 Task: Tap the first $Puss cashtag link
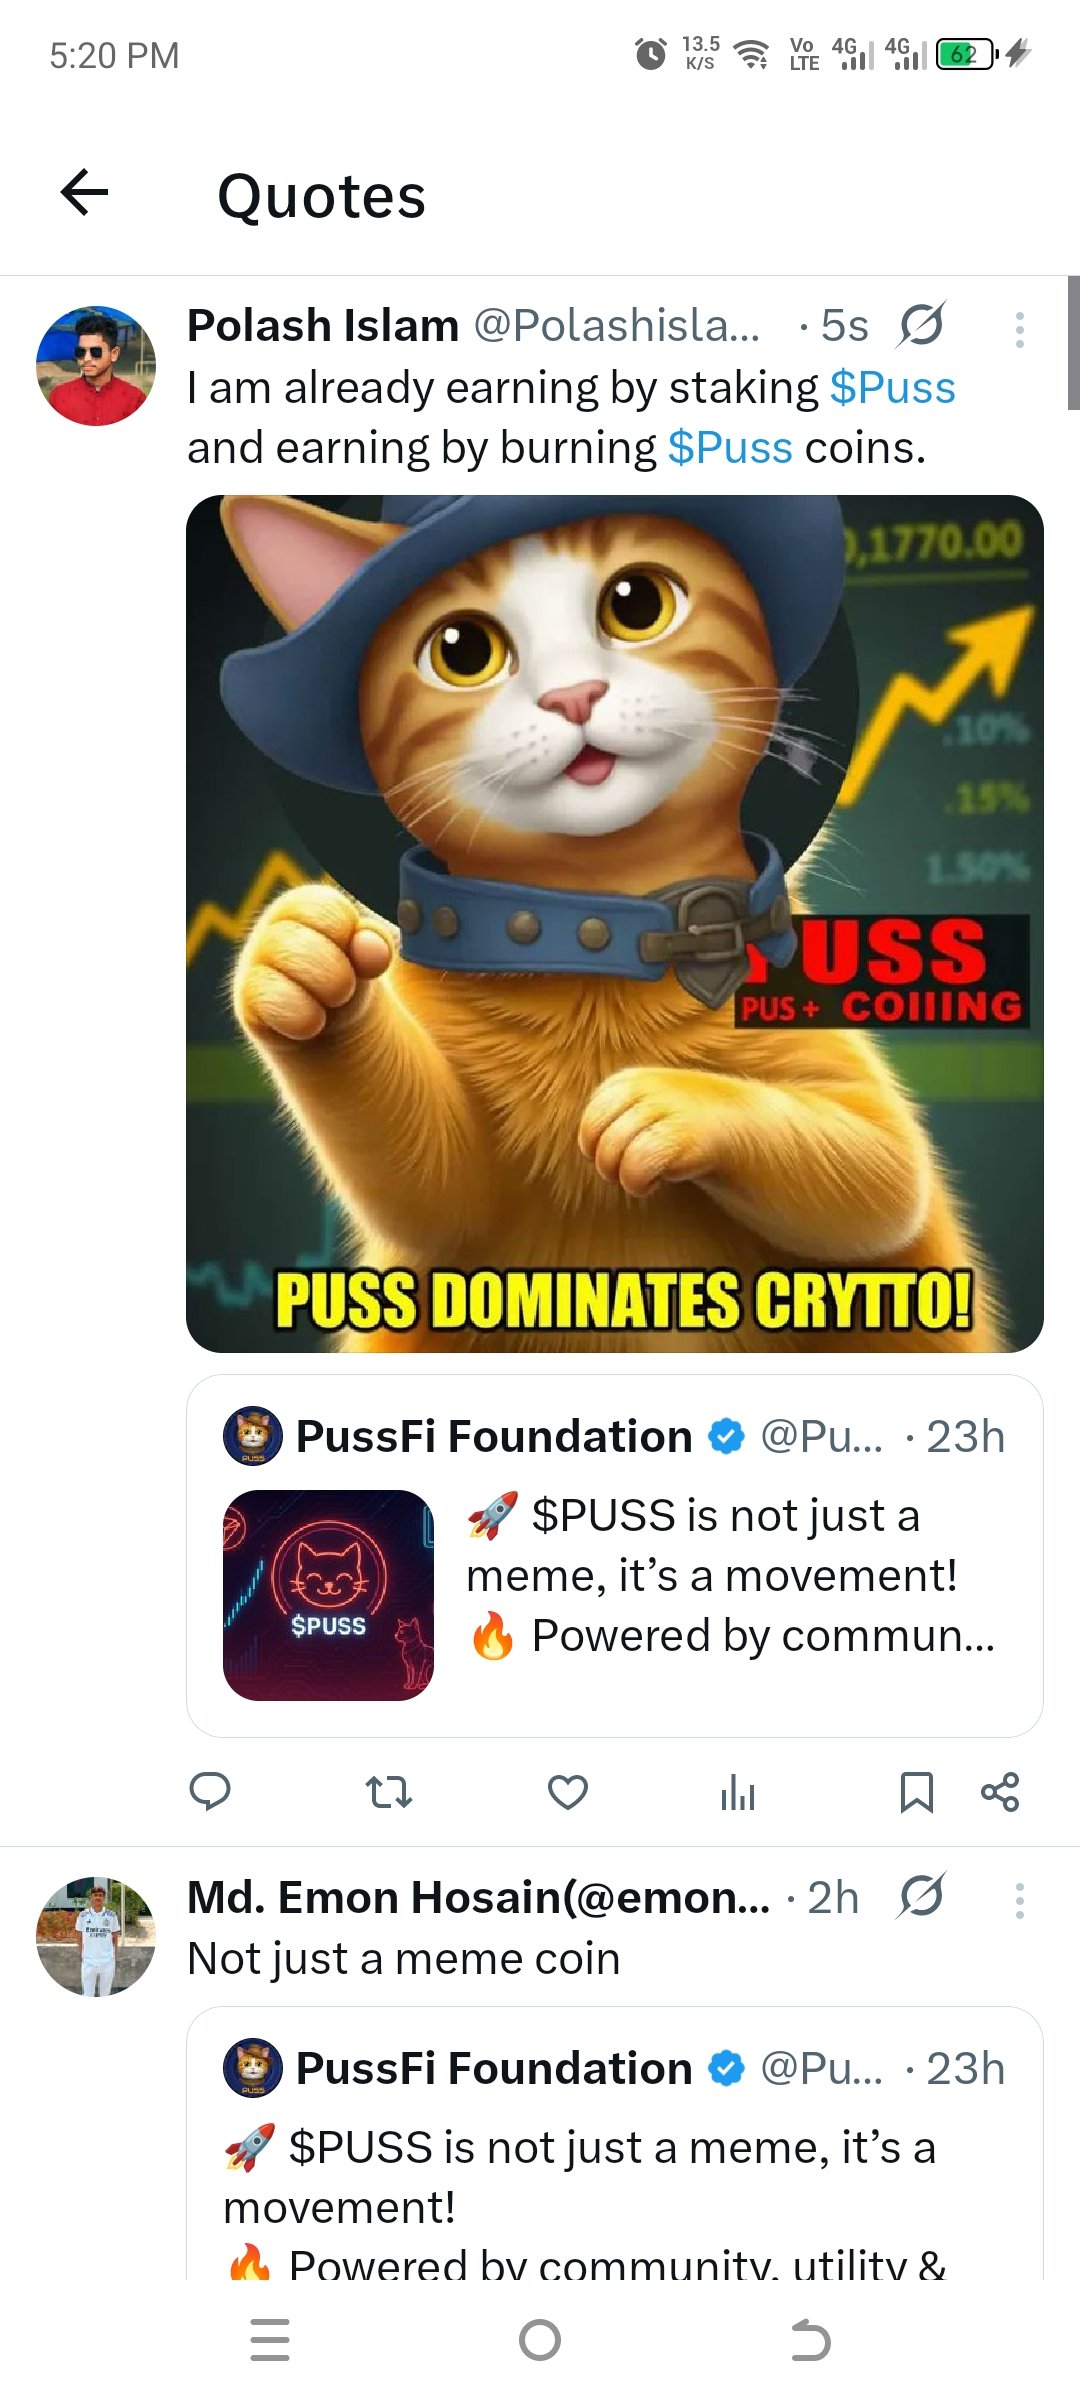point(893,388)
